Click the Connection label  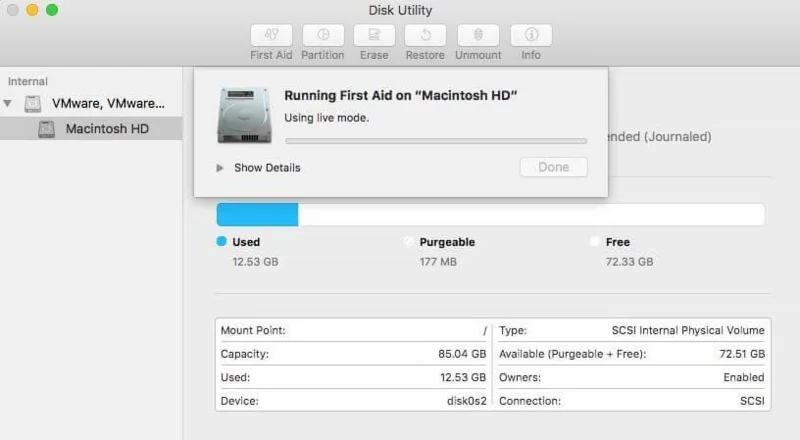pos(530,401)
